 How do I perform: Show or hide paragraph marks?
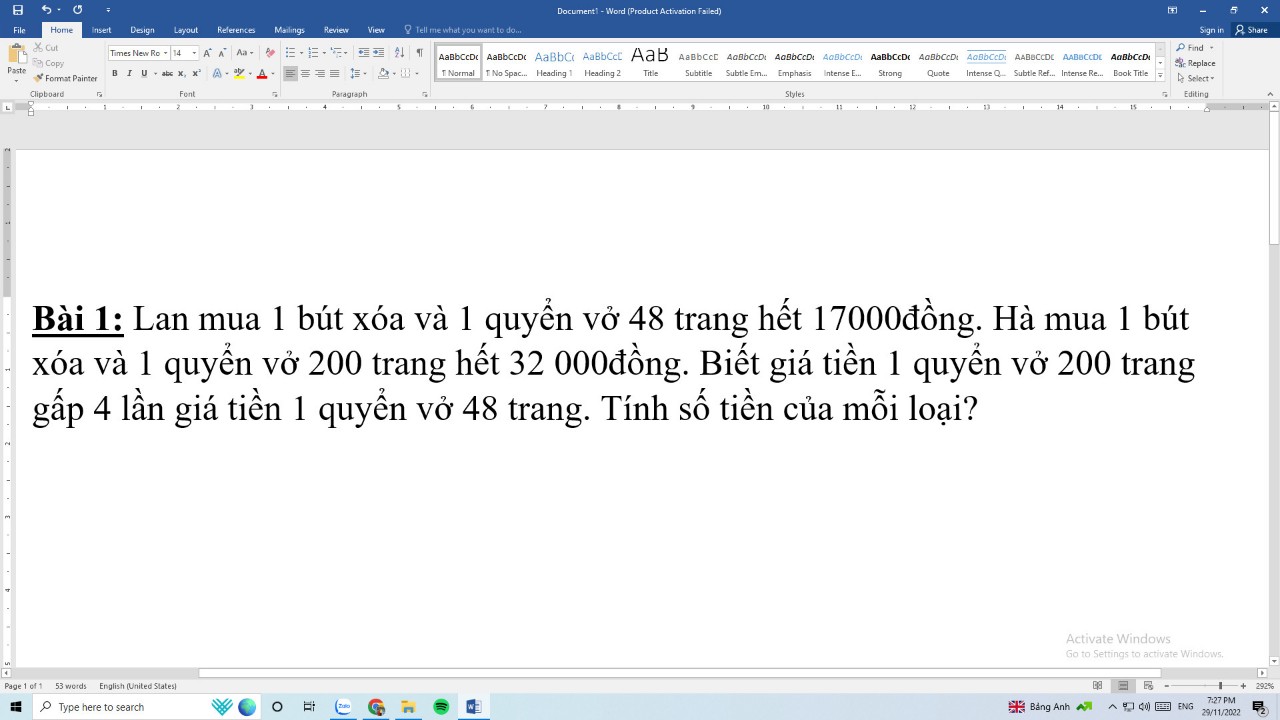(419, 53)
